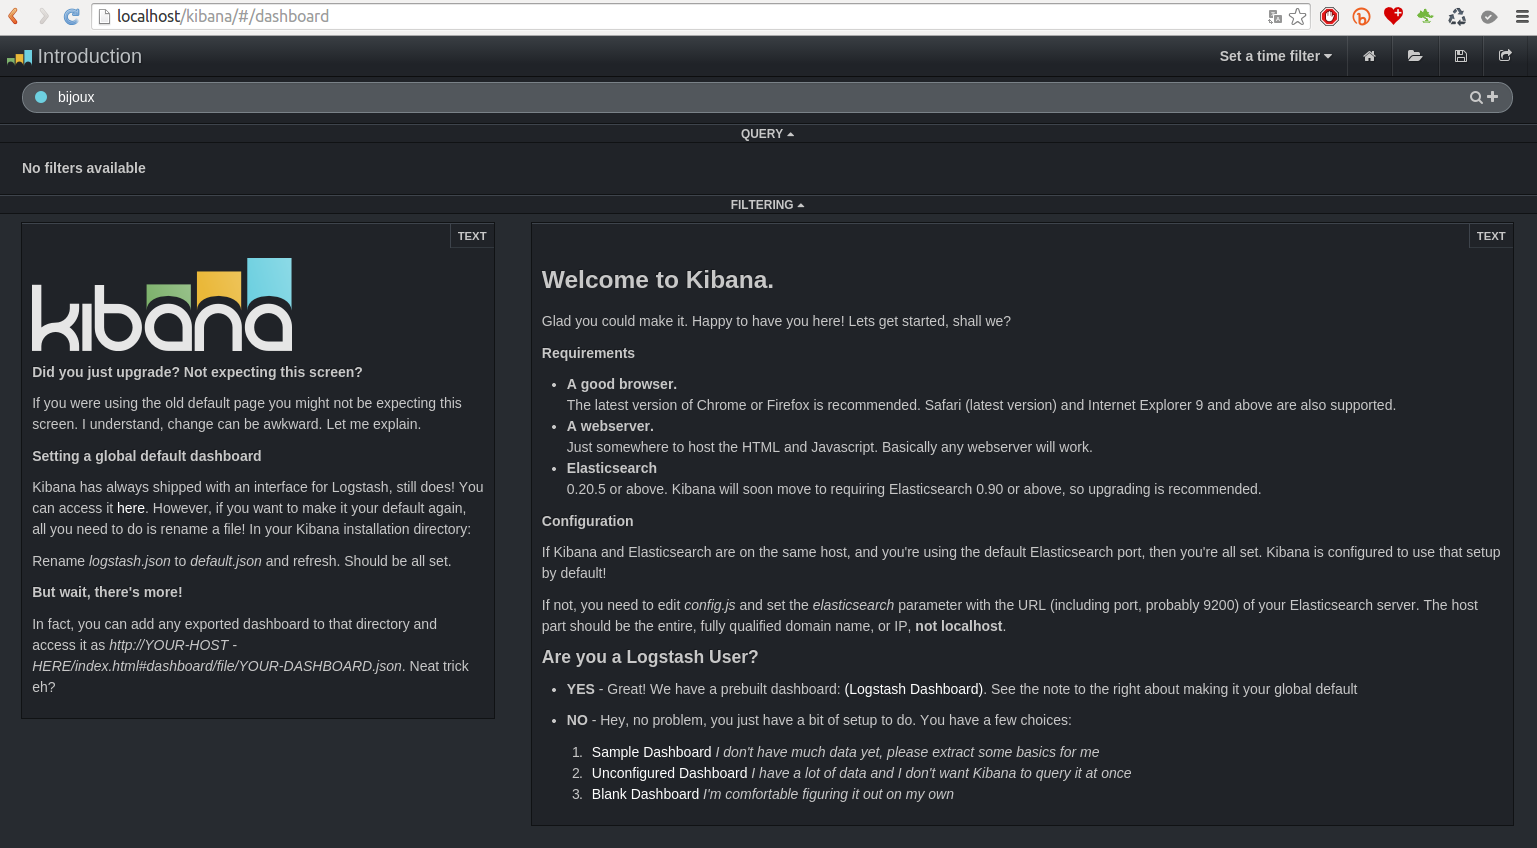
Task: Click the 'Configuration' subheading
Action: [x=587, y=521]
